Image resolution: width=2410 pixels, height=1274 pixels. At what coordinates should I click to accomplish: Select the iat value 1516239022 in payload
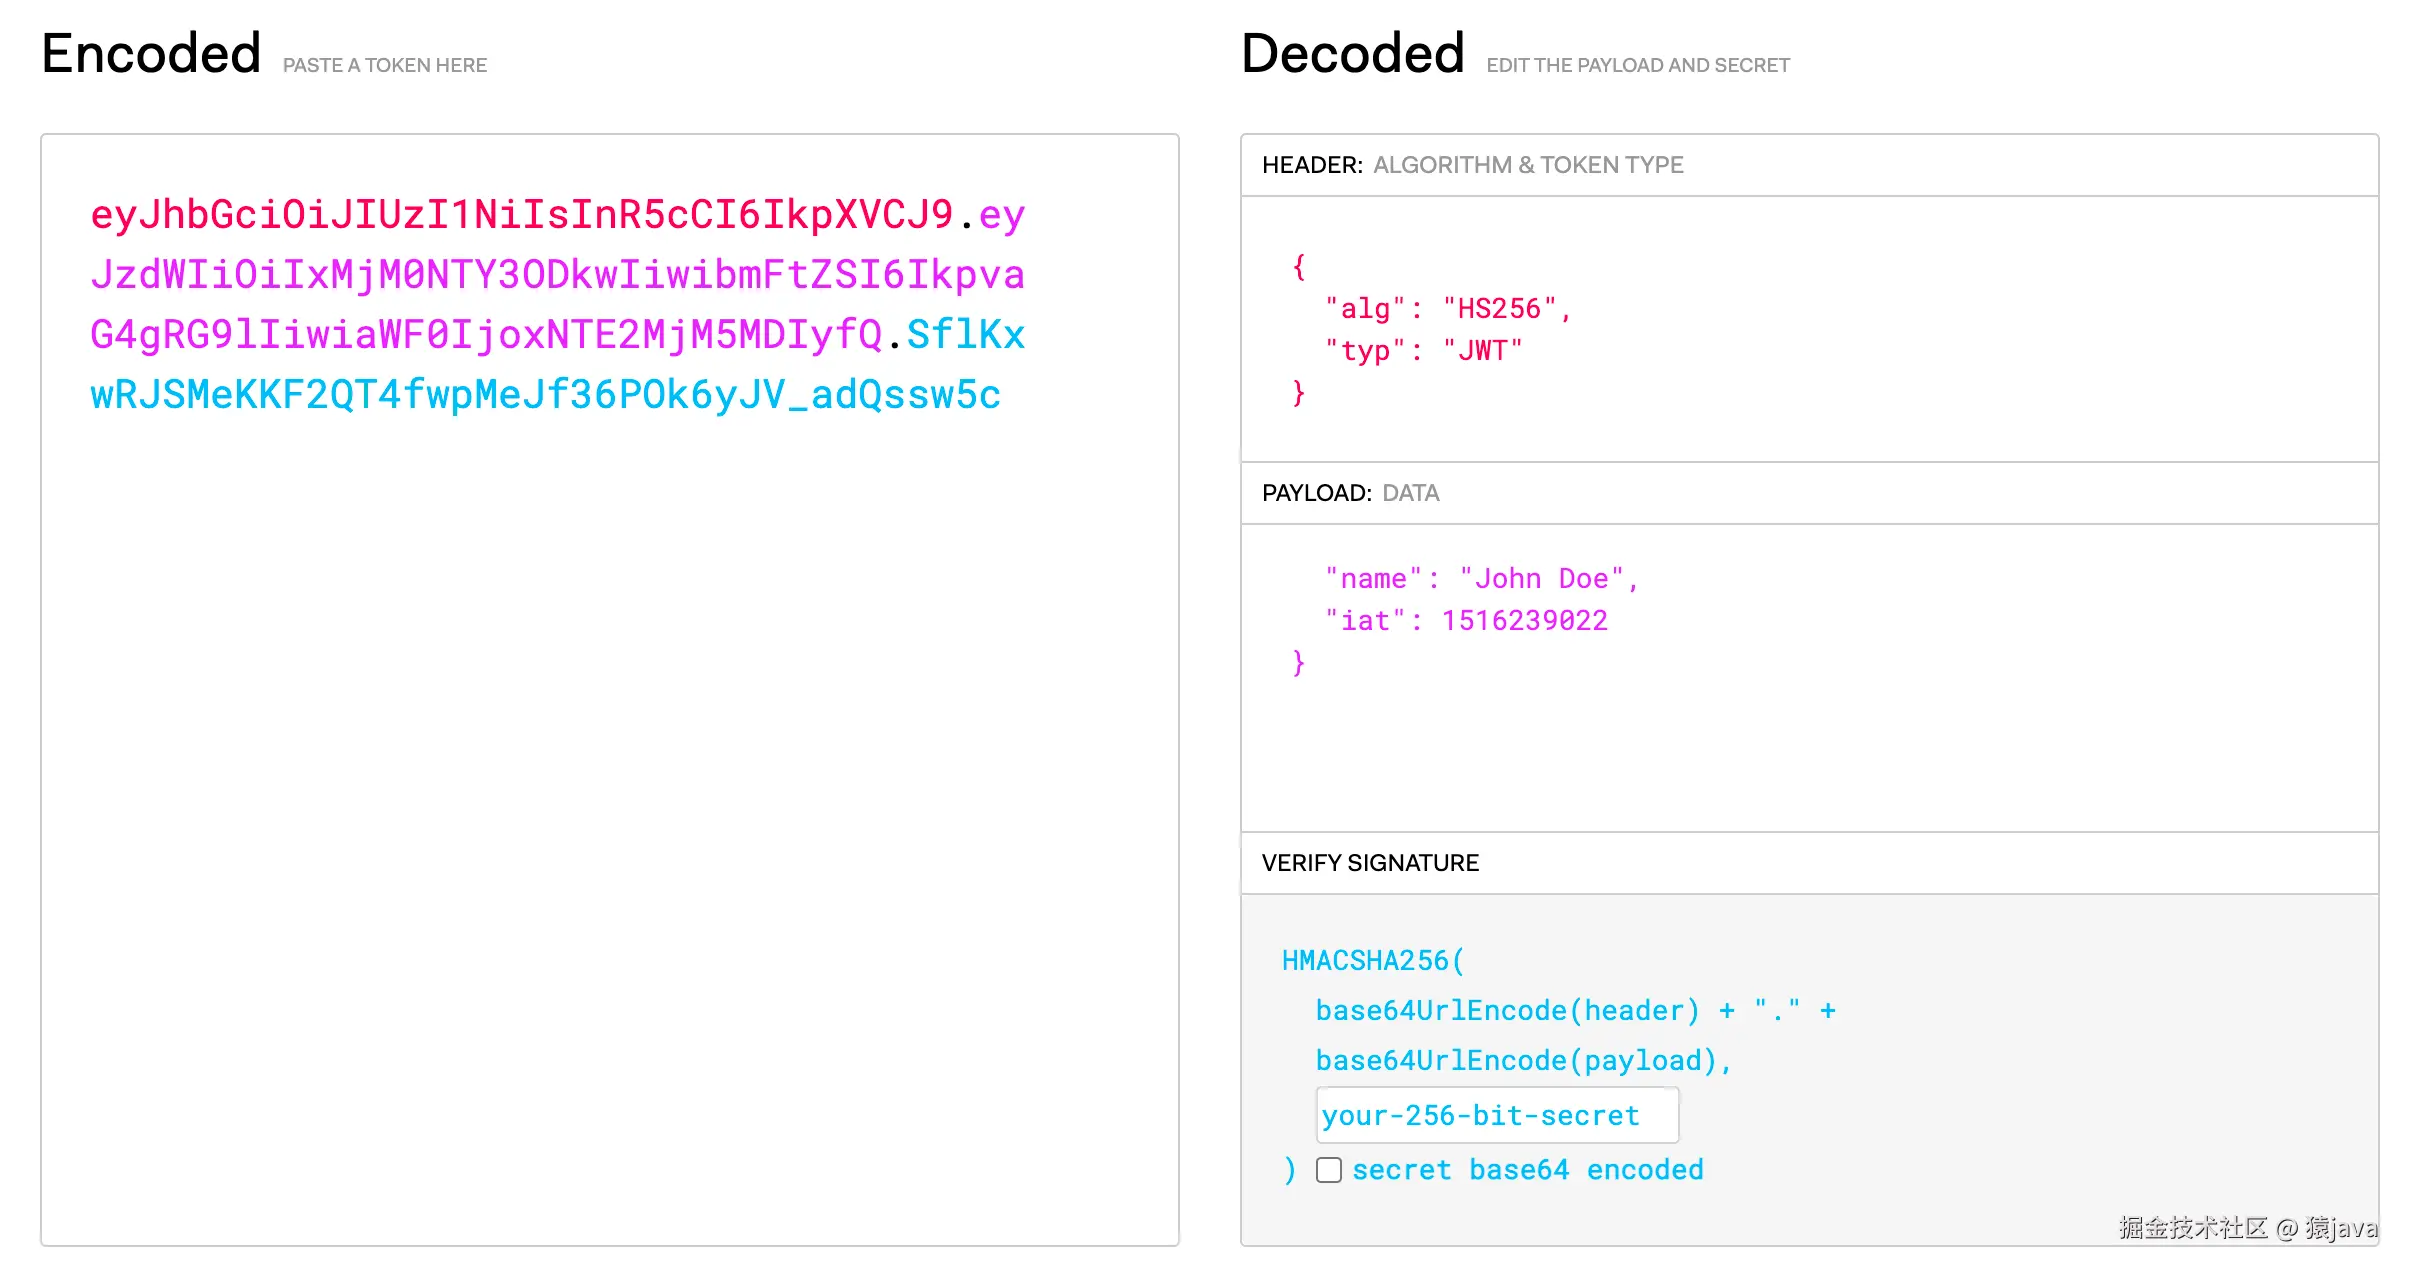click(1523, 620)
